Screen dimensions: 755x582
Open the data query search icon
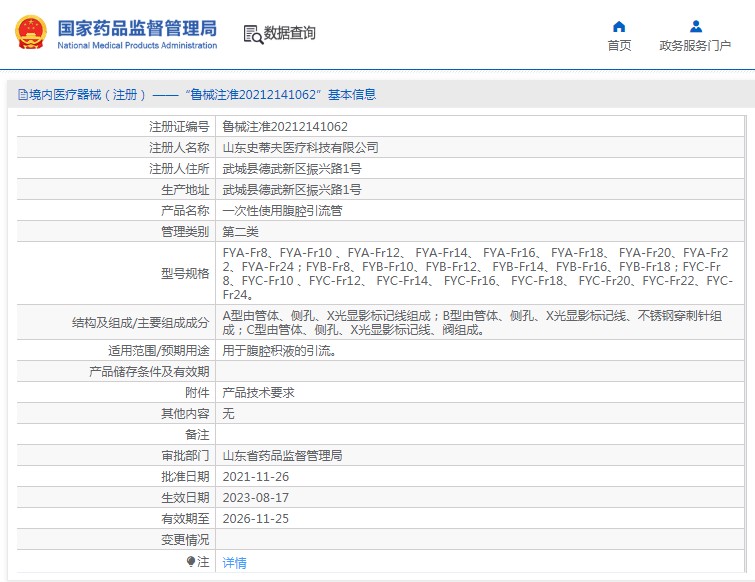tap(253, 34)
